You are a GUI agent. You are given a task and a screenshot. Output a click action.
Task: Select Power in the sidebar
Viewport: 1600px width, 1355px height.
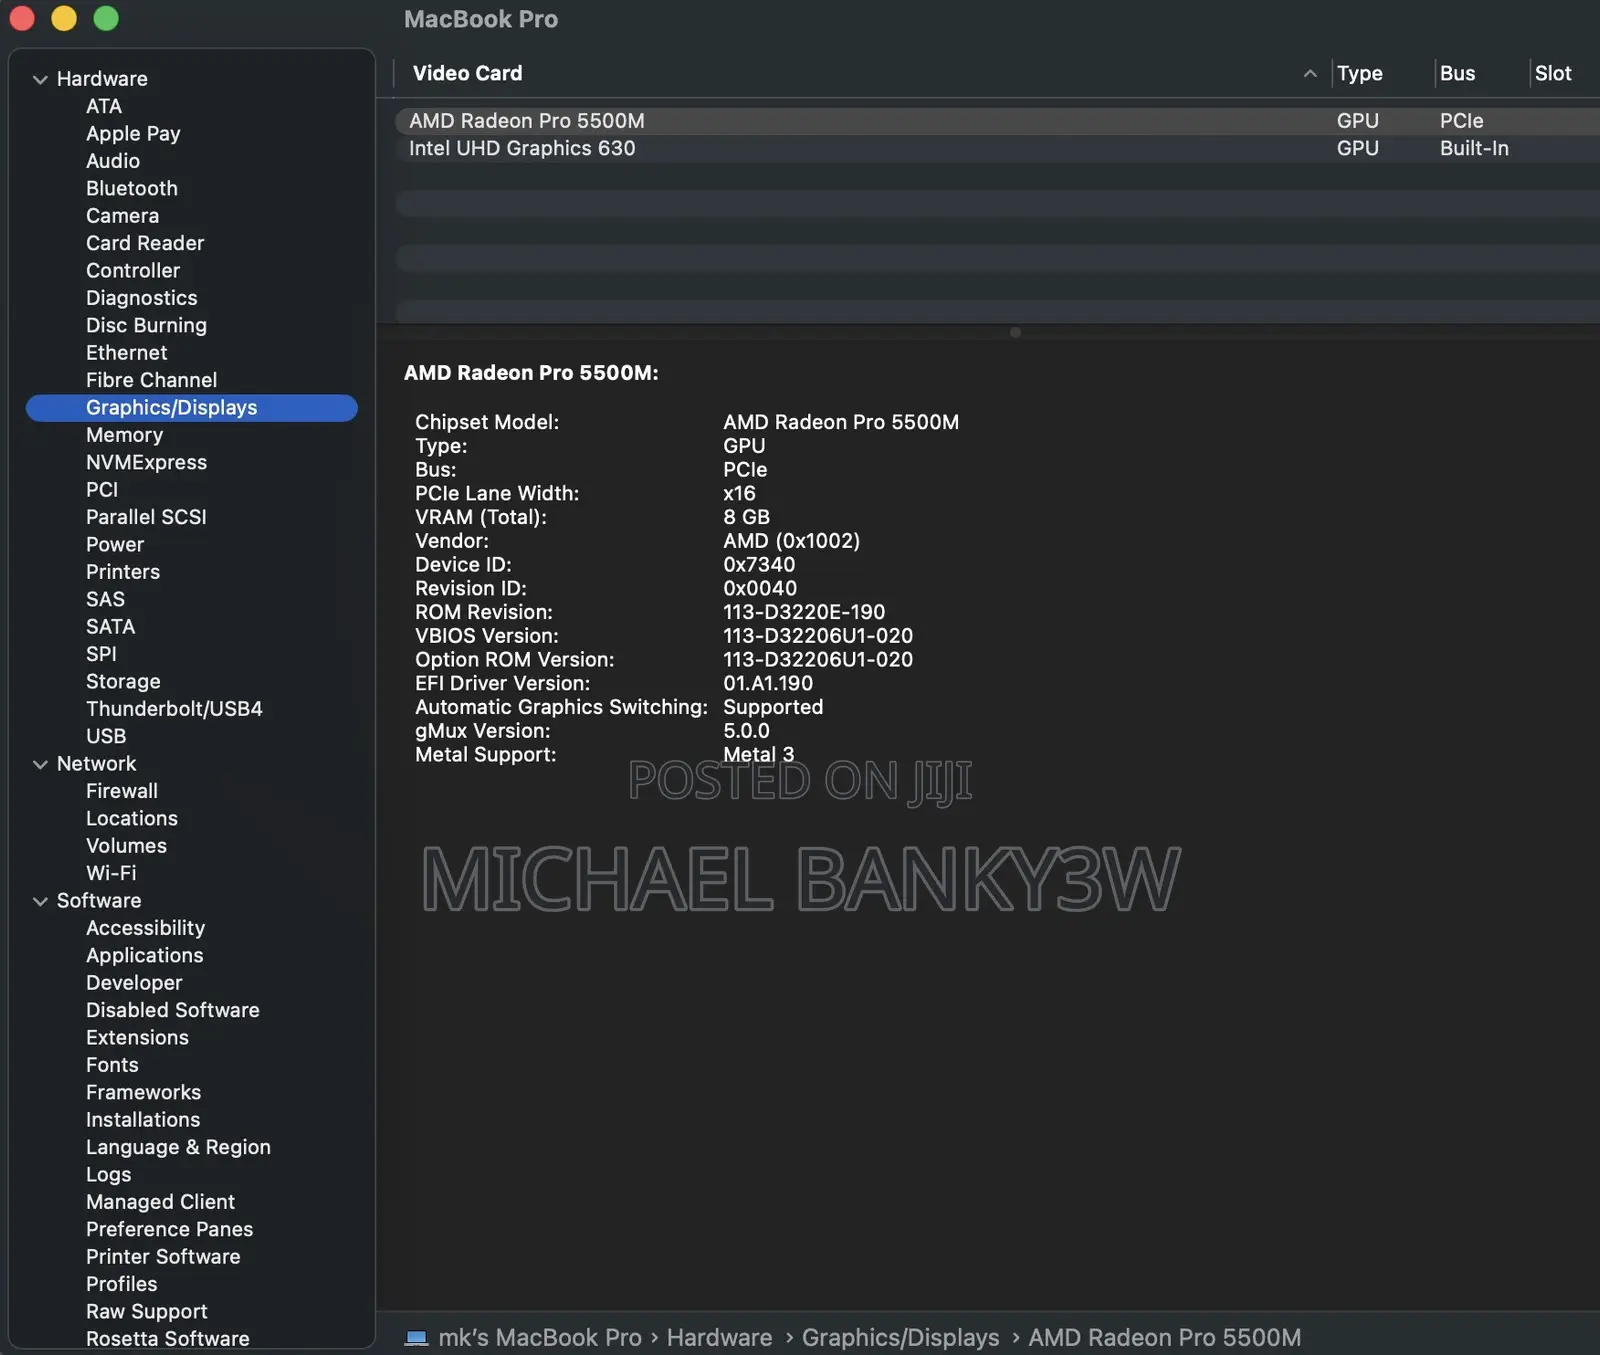pos(115,545)
